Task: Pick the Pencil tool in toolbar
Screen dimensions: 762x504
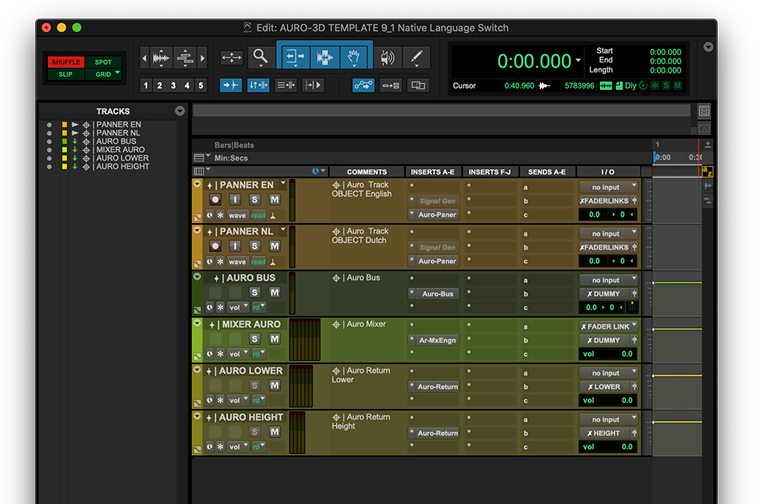Action: (x=417, y=57)
